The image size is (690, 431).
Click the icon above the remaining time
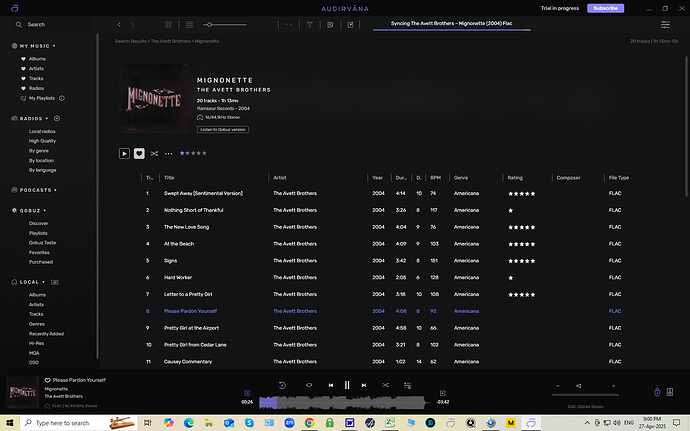(x=443, y=393)
